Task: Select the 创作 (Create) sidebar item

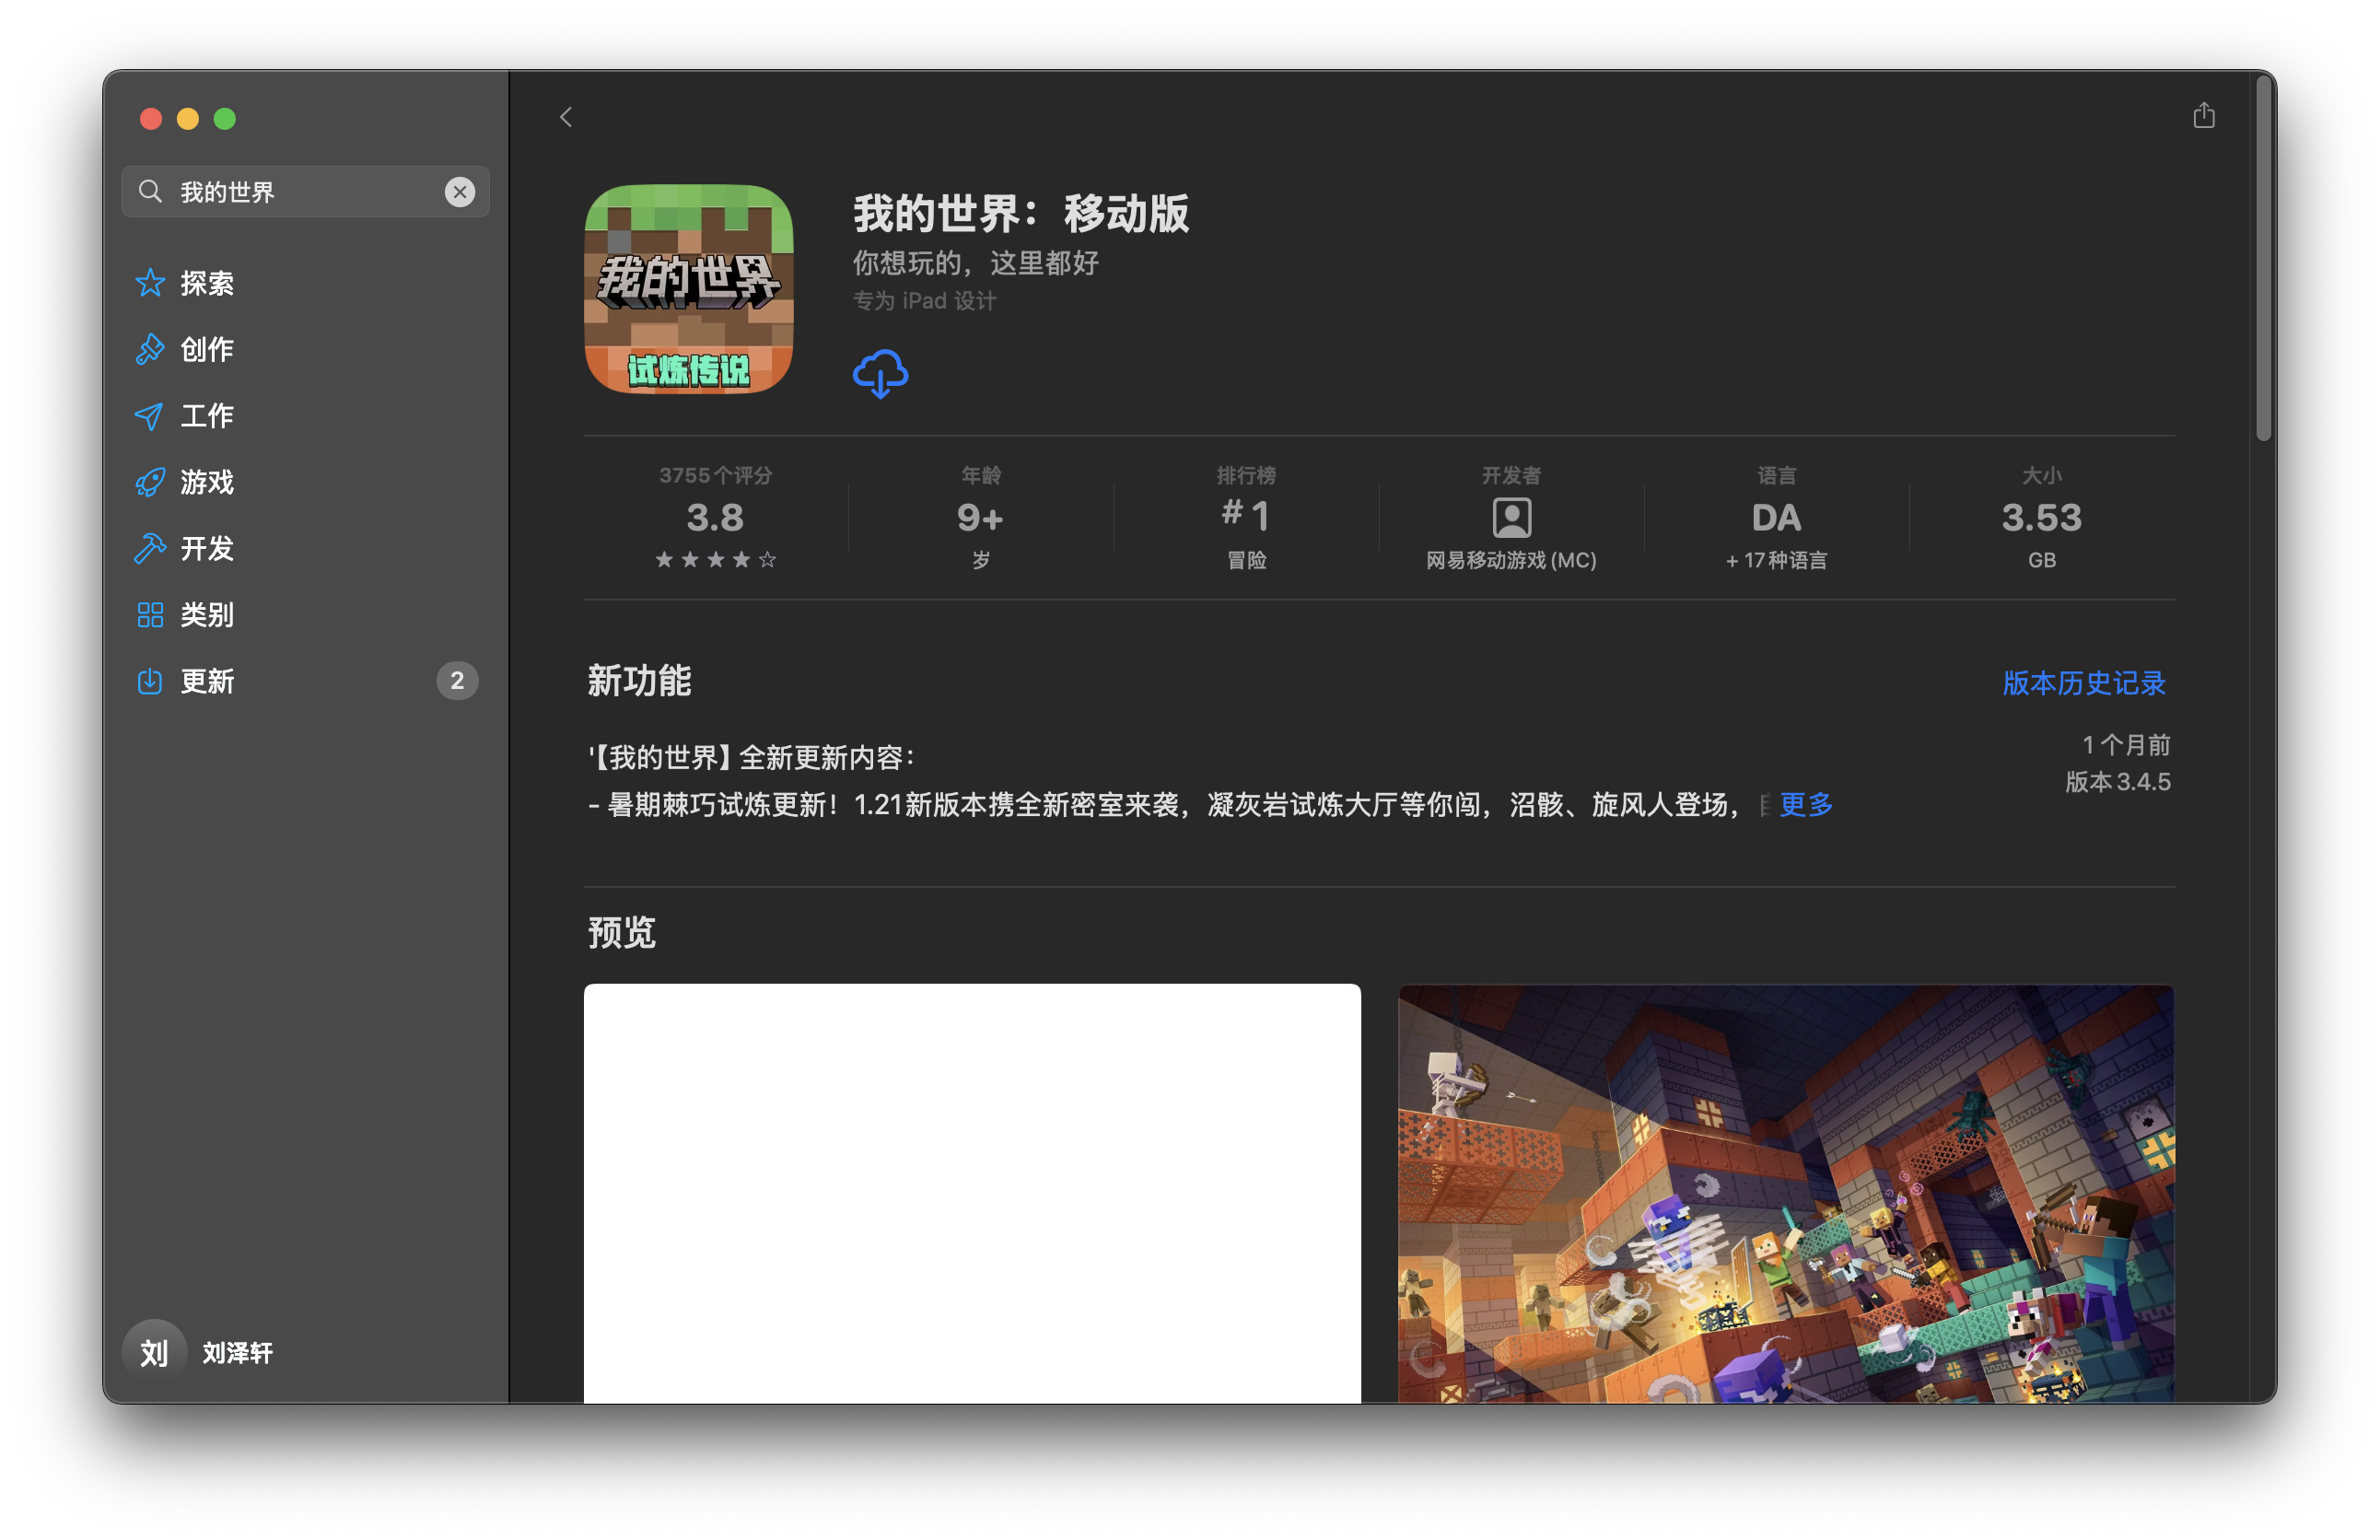Action: tap(206, 349)
